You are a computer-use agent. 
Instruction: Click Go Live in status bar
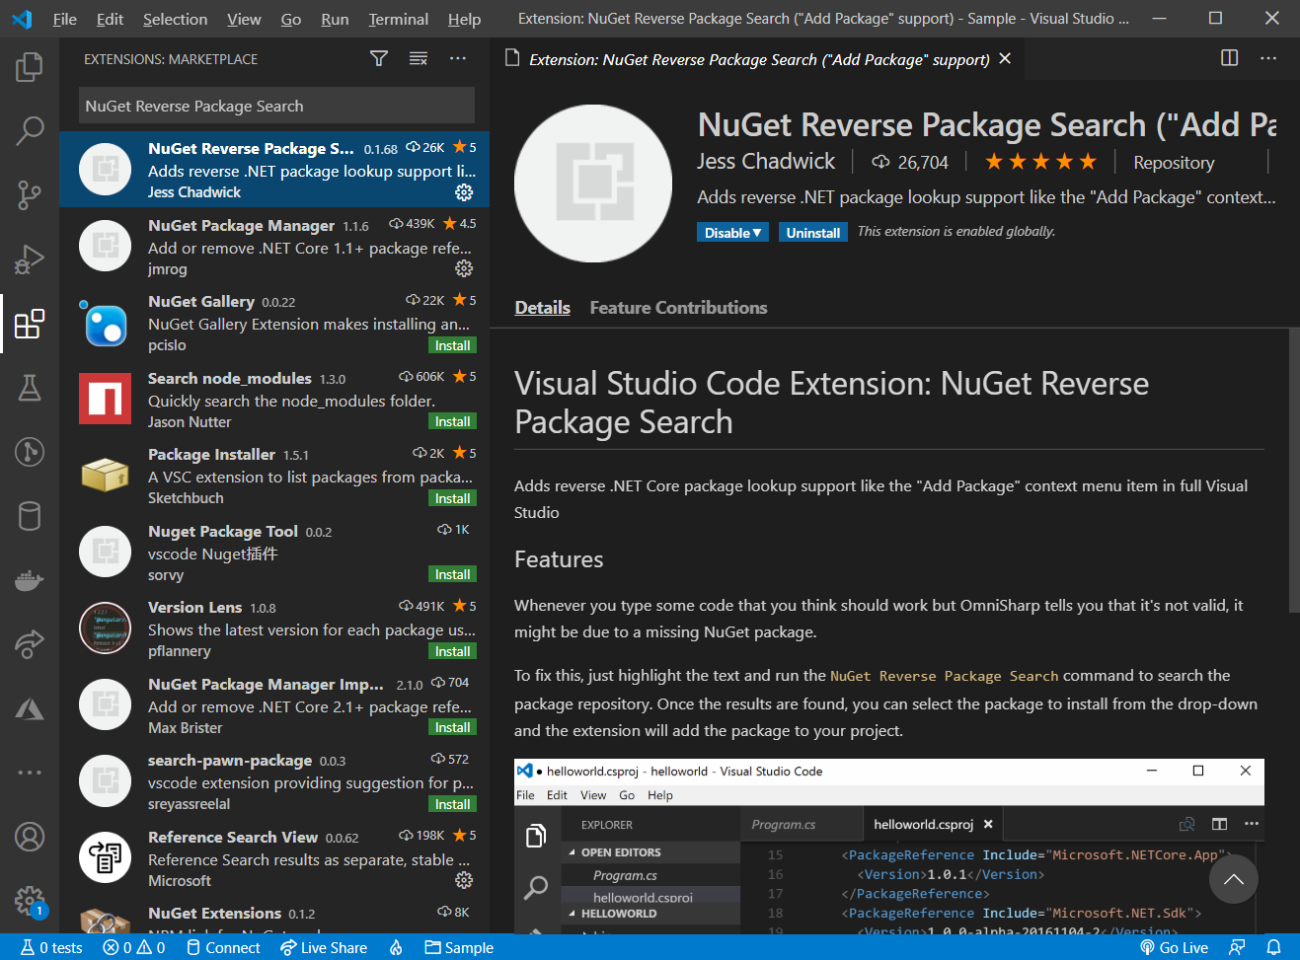click(x=1174, y=947)
